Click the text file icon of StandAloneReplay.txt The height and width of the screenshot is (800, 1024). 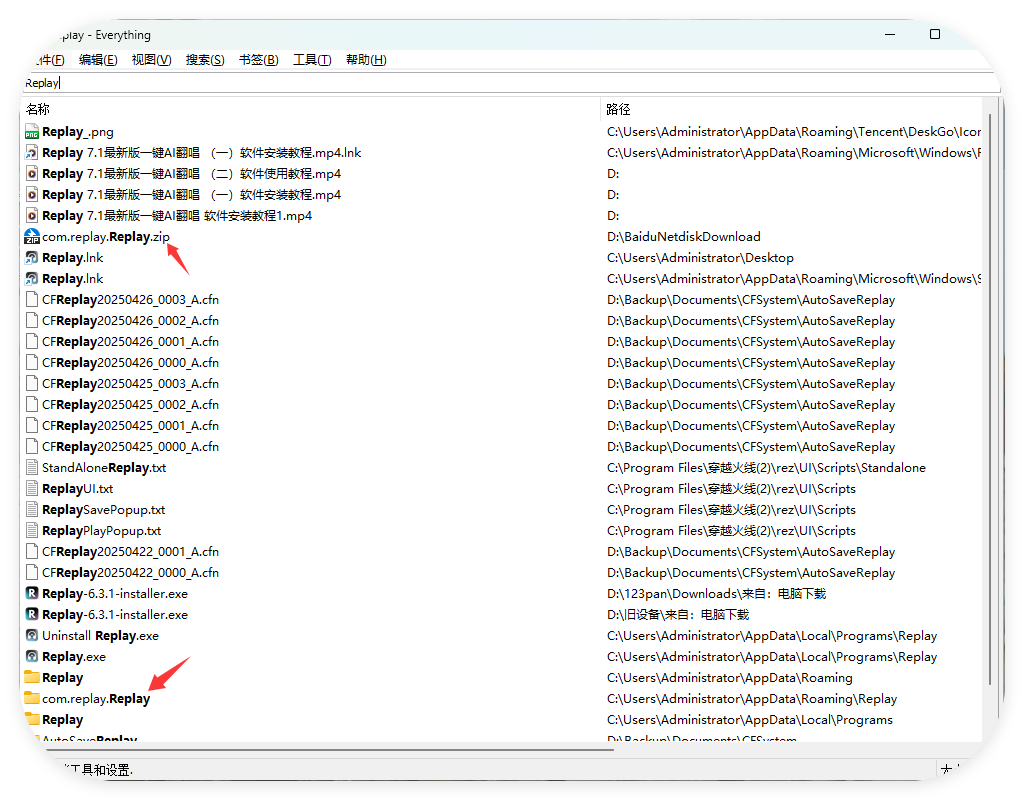tap(31, 468)
